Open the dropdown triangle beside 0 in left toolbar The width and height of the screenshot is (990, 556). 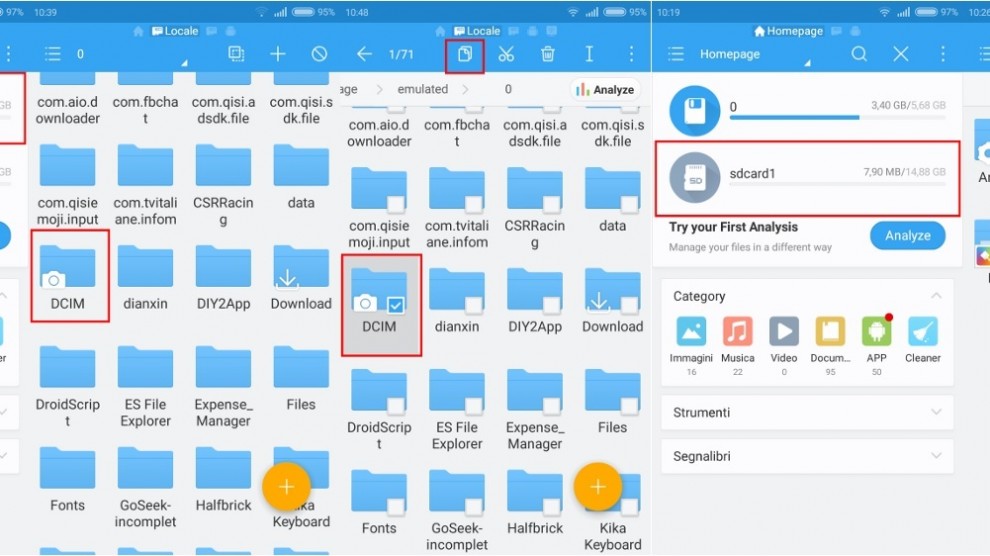coord(184,62)
